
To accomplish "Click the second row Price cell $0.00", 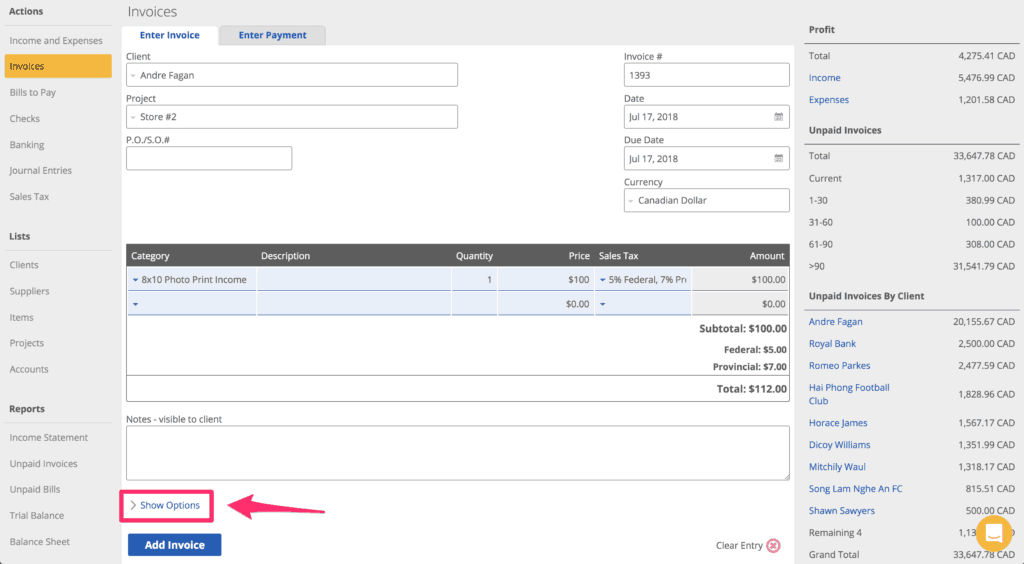I will point(546,304).
